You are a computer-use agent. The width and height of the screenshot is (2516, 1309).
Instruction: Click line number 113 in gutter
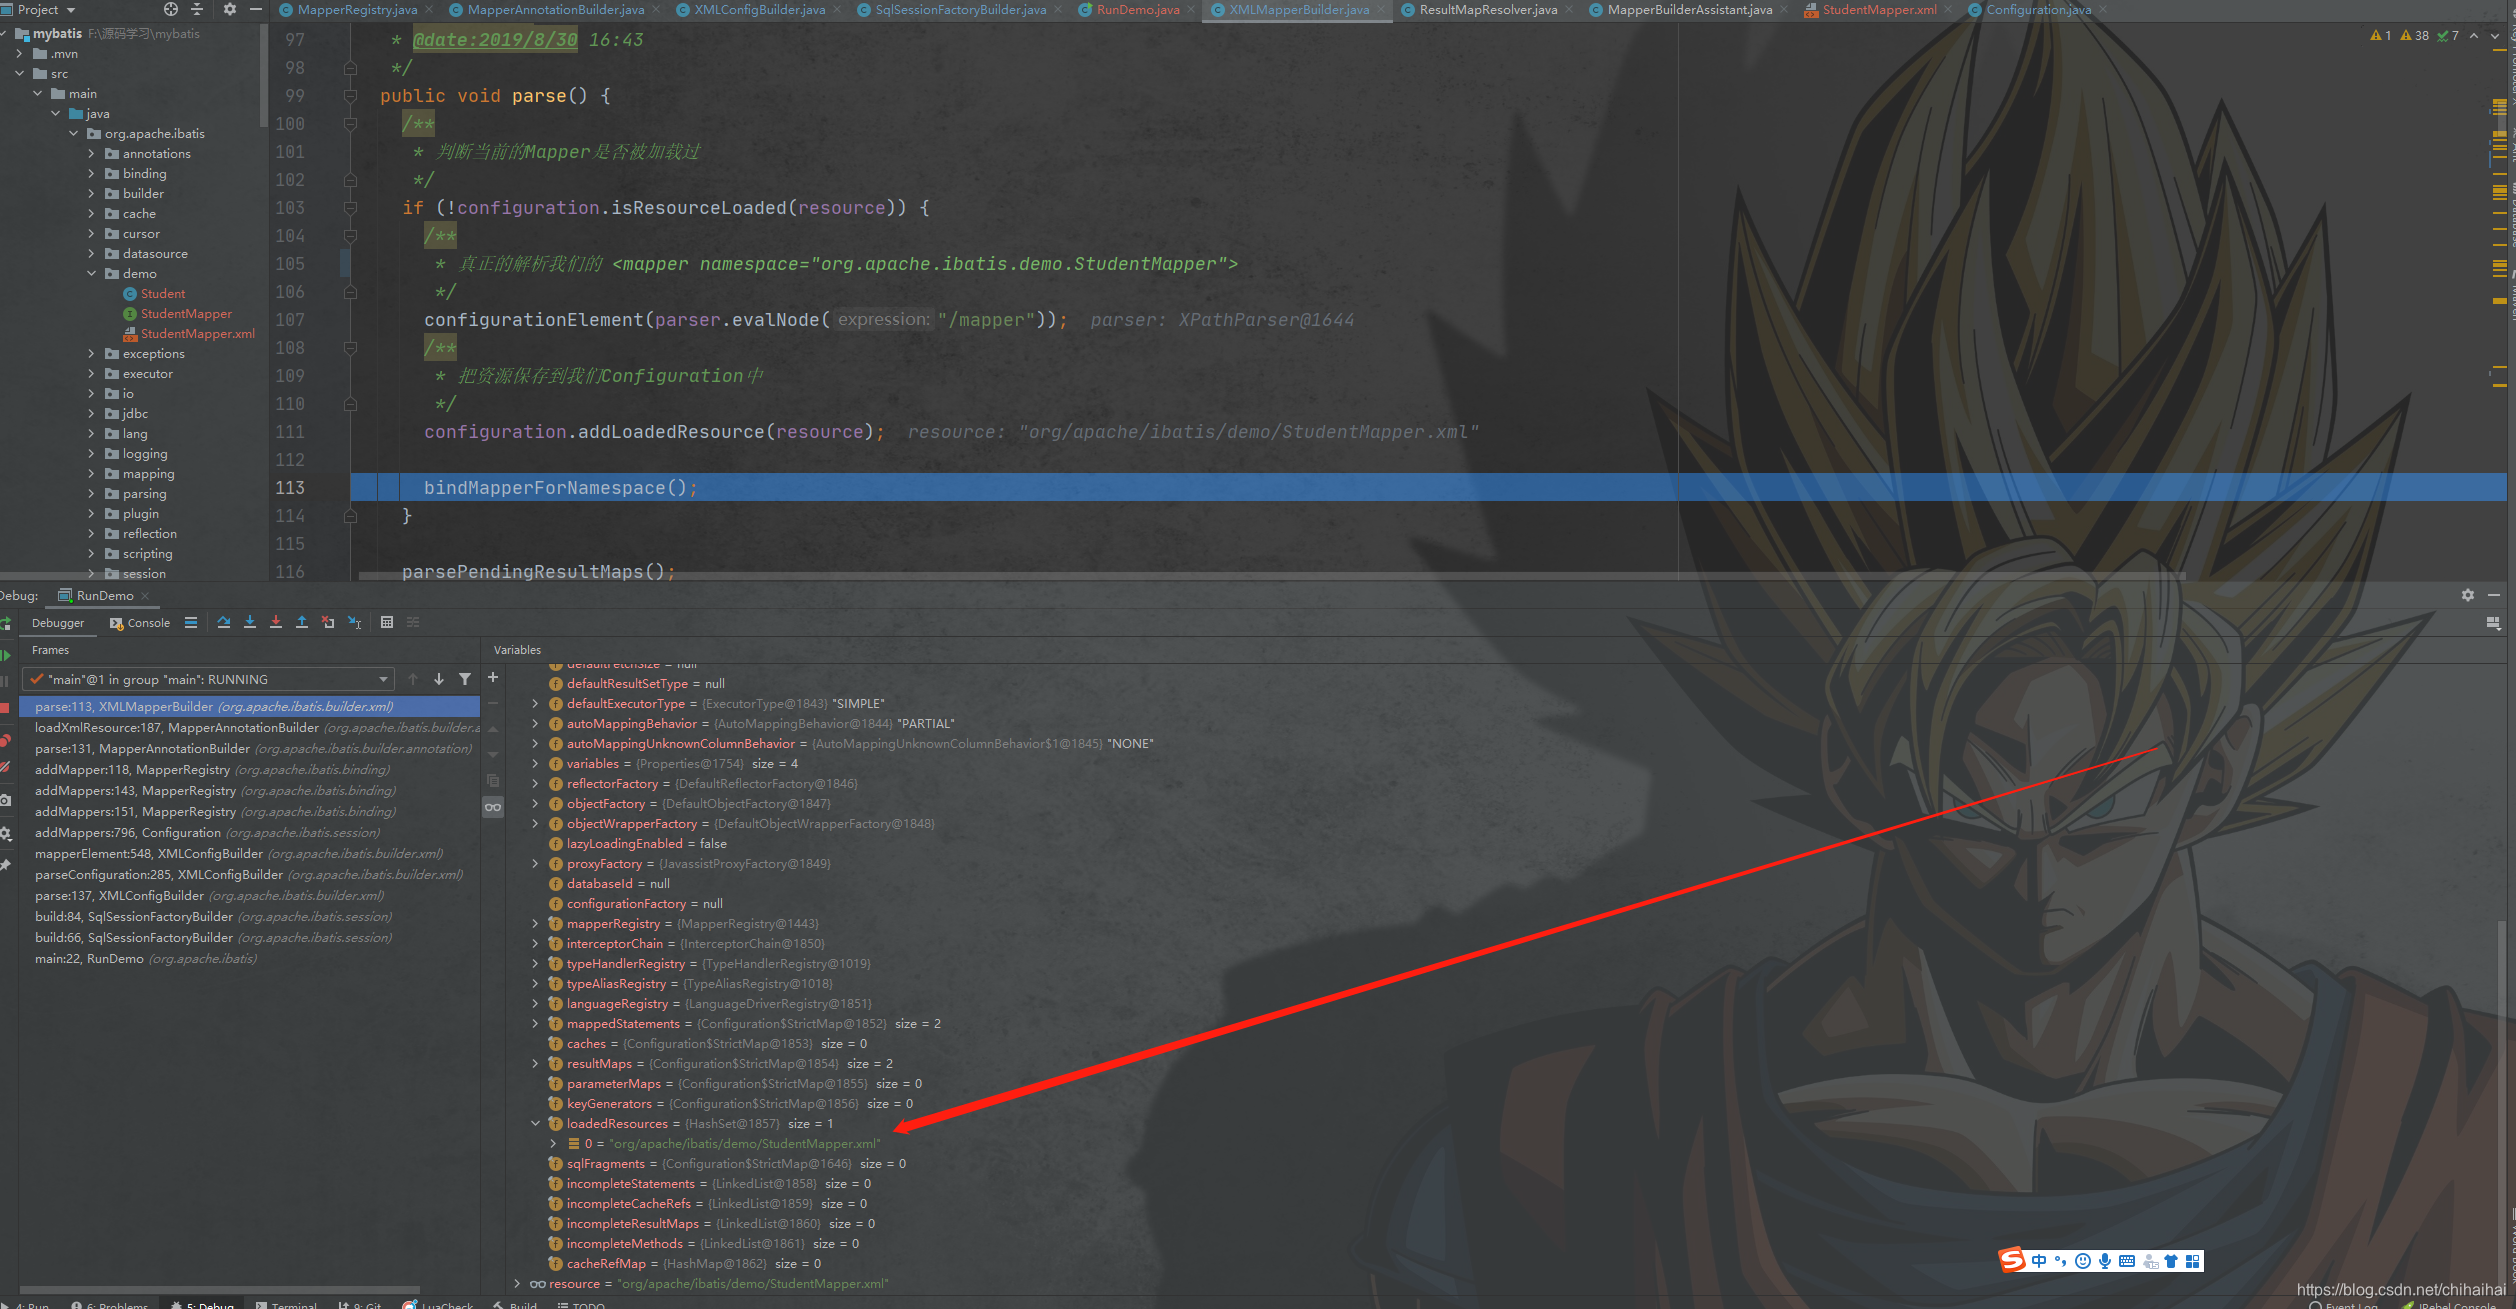[x=290, y=487]
